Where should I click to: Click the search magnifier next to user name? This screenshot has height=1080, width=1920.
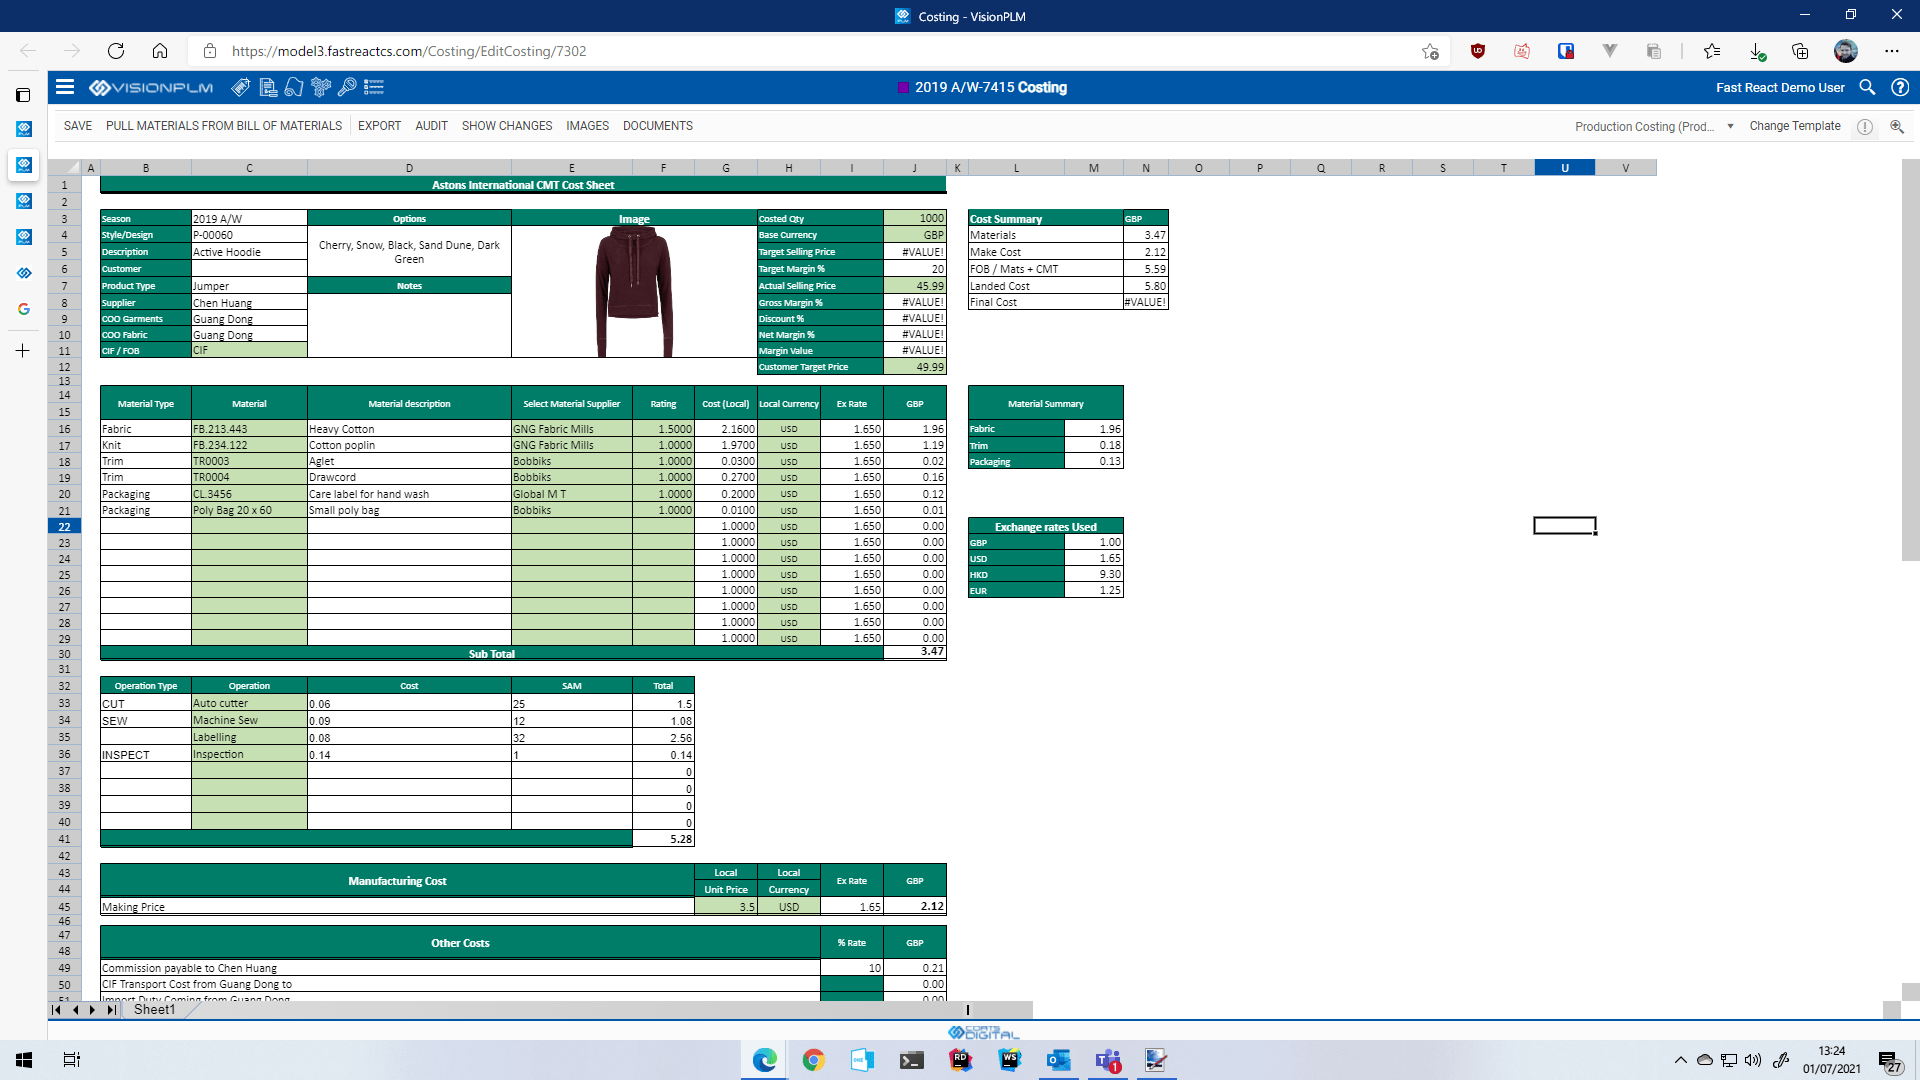[x=1867, y=87]
